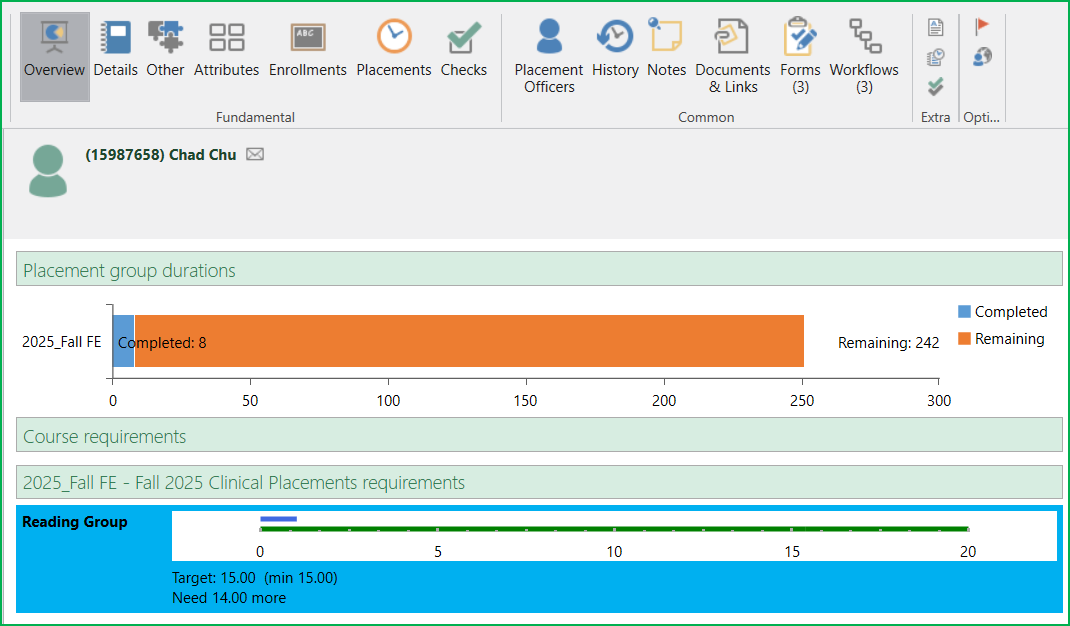
Task: Click the user-with-globe icon in Options
Action: (982, 57)
